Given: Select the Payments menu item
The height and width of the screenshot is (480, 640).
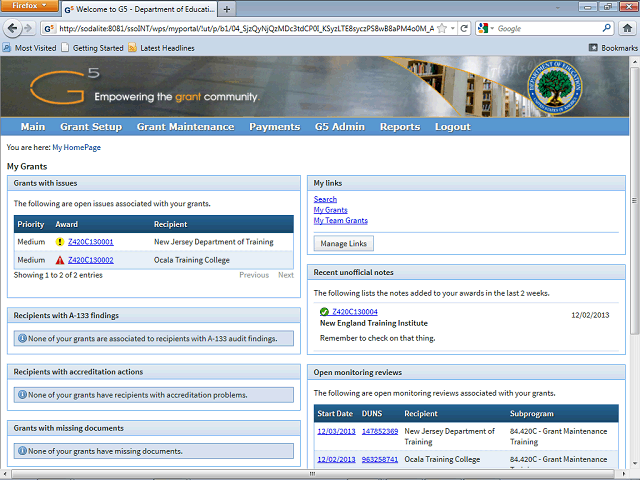Looking at the screenshot, I should point(274,127).
